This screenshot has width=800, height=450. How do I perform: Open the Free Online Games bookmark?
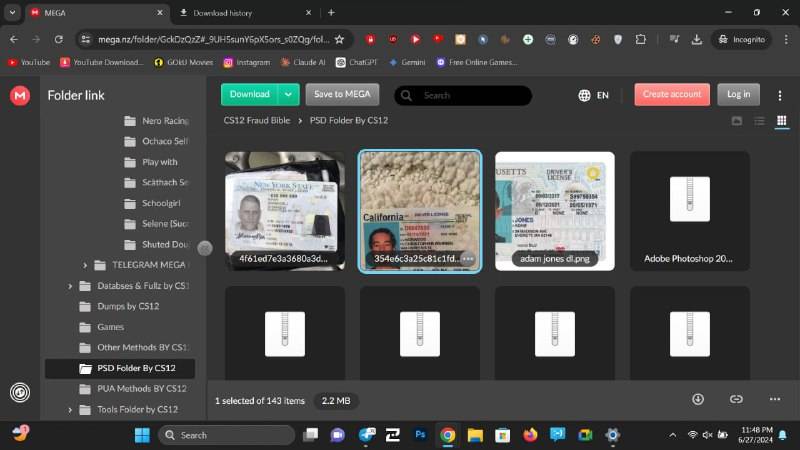click(x=477, y=62)
